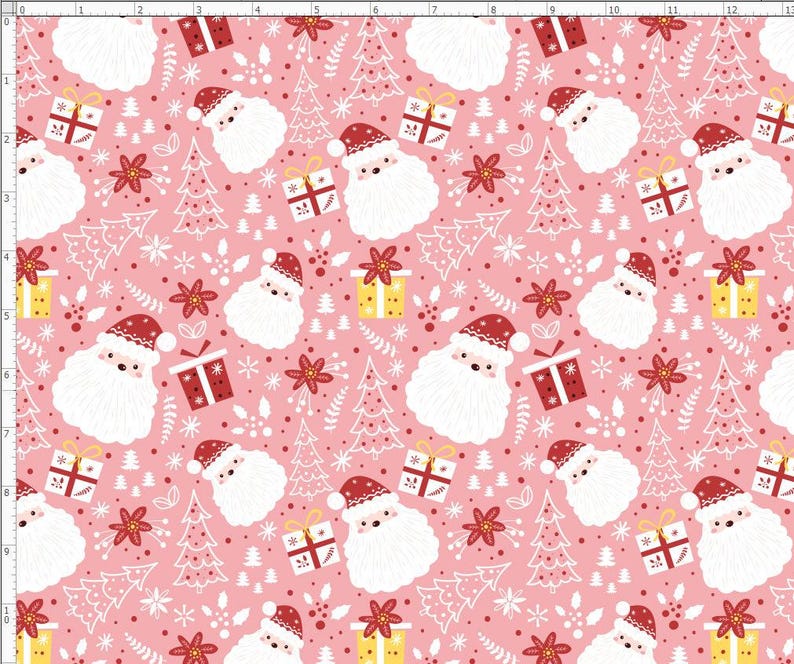Click the 0 mark on vertical ruler
The width and height of the screenshot is (794, 664).
coord(7,22)
